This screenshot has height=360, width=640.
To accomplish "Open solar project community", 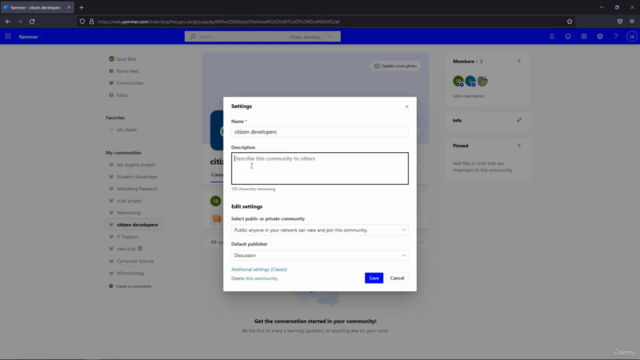I will pyautogui.click(x=129, y=201).
